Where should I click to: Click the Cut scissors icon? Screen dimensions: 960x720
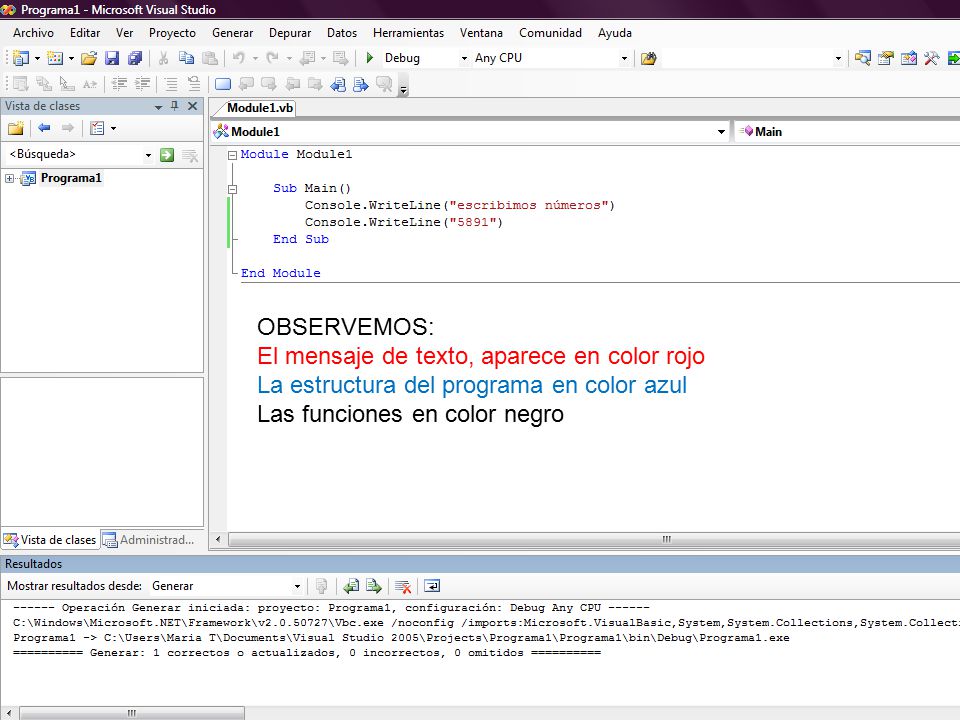(x=163, y=58)
